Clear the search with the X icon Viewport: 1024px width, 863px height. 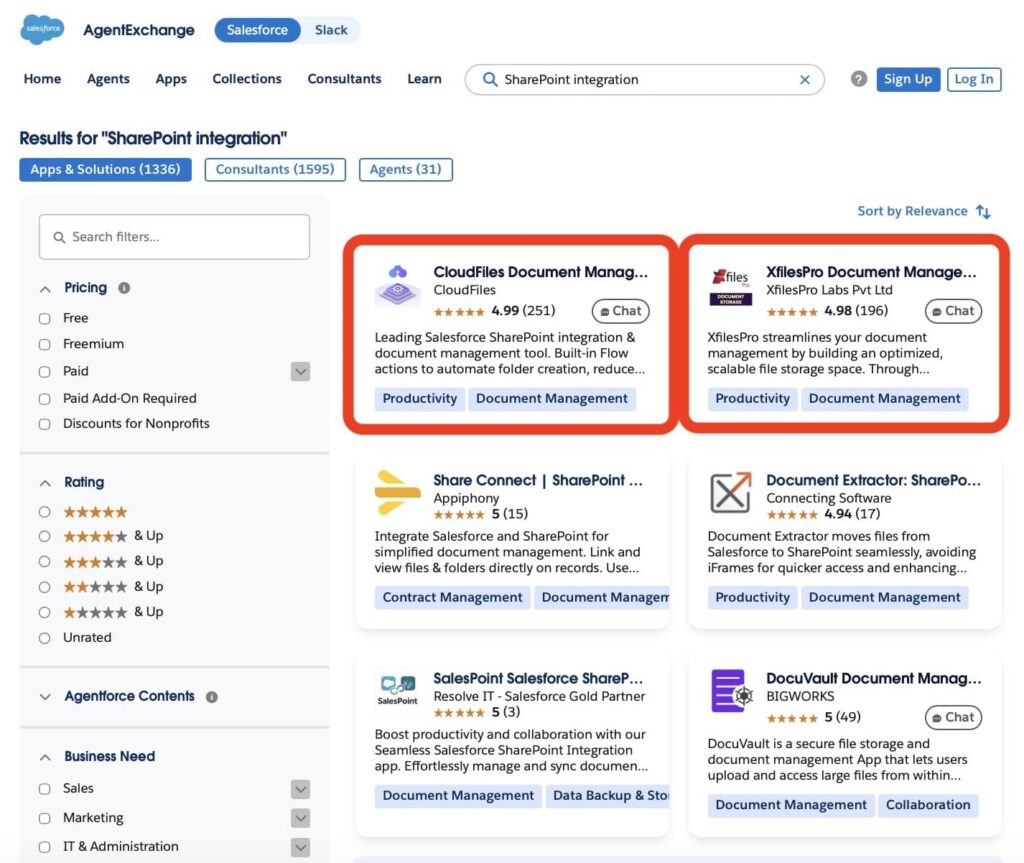pyautogui.click(x=805, y=80)
